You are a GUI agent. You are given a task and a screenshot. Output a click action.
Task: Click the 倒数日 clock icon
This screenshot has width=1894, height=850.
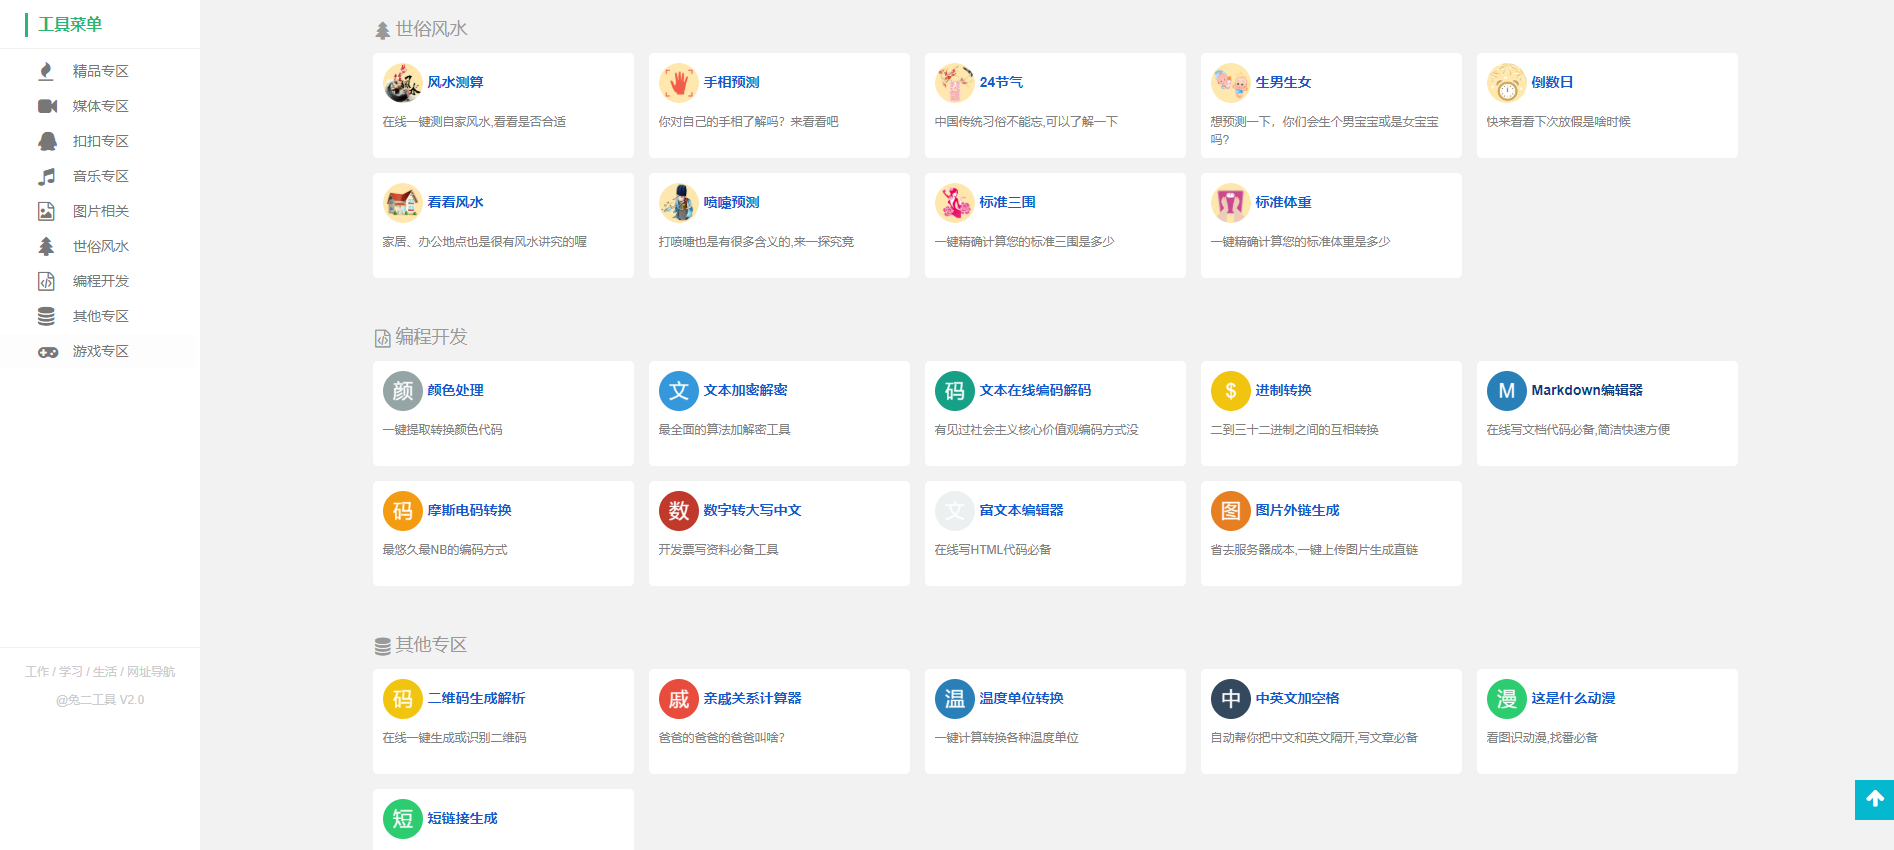(1507, 83)
